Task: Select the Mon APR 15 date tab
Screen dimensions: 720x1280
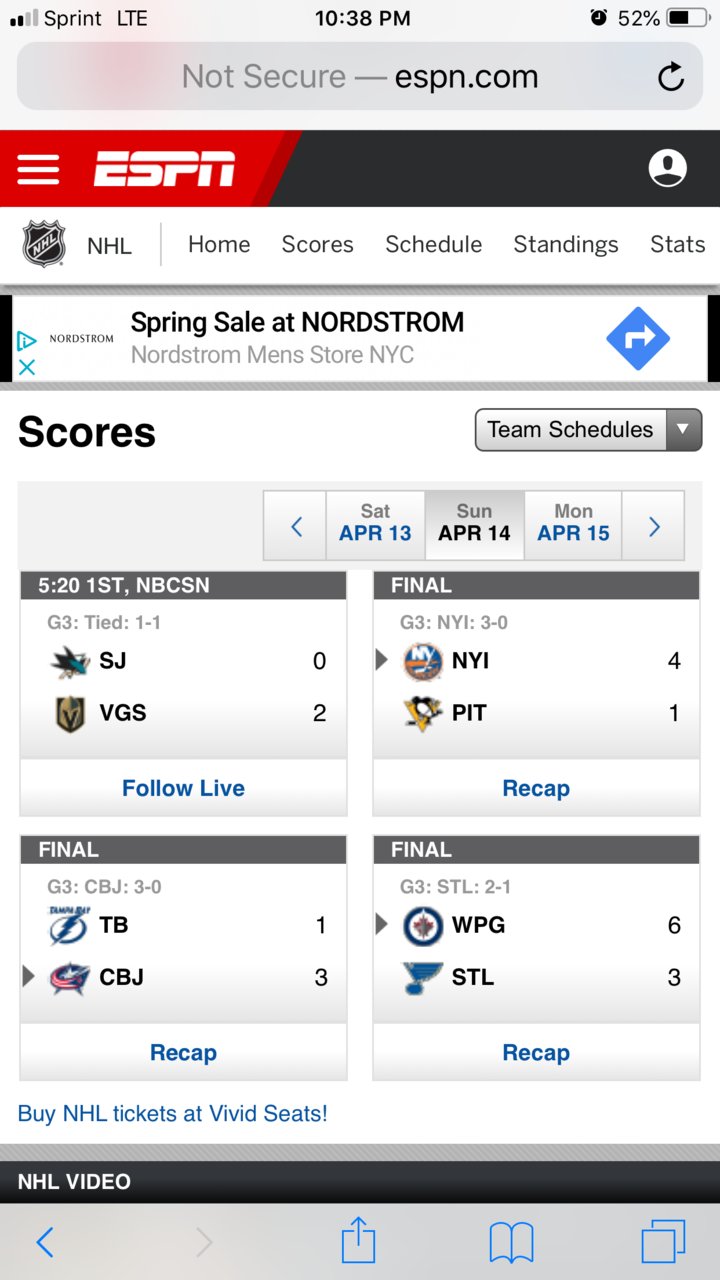Action: (x=573, y=523)
